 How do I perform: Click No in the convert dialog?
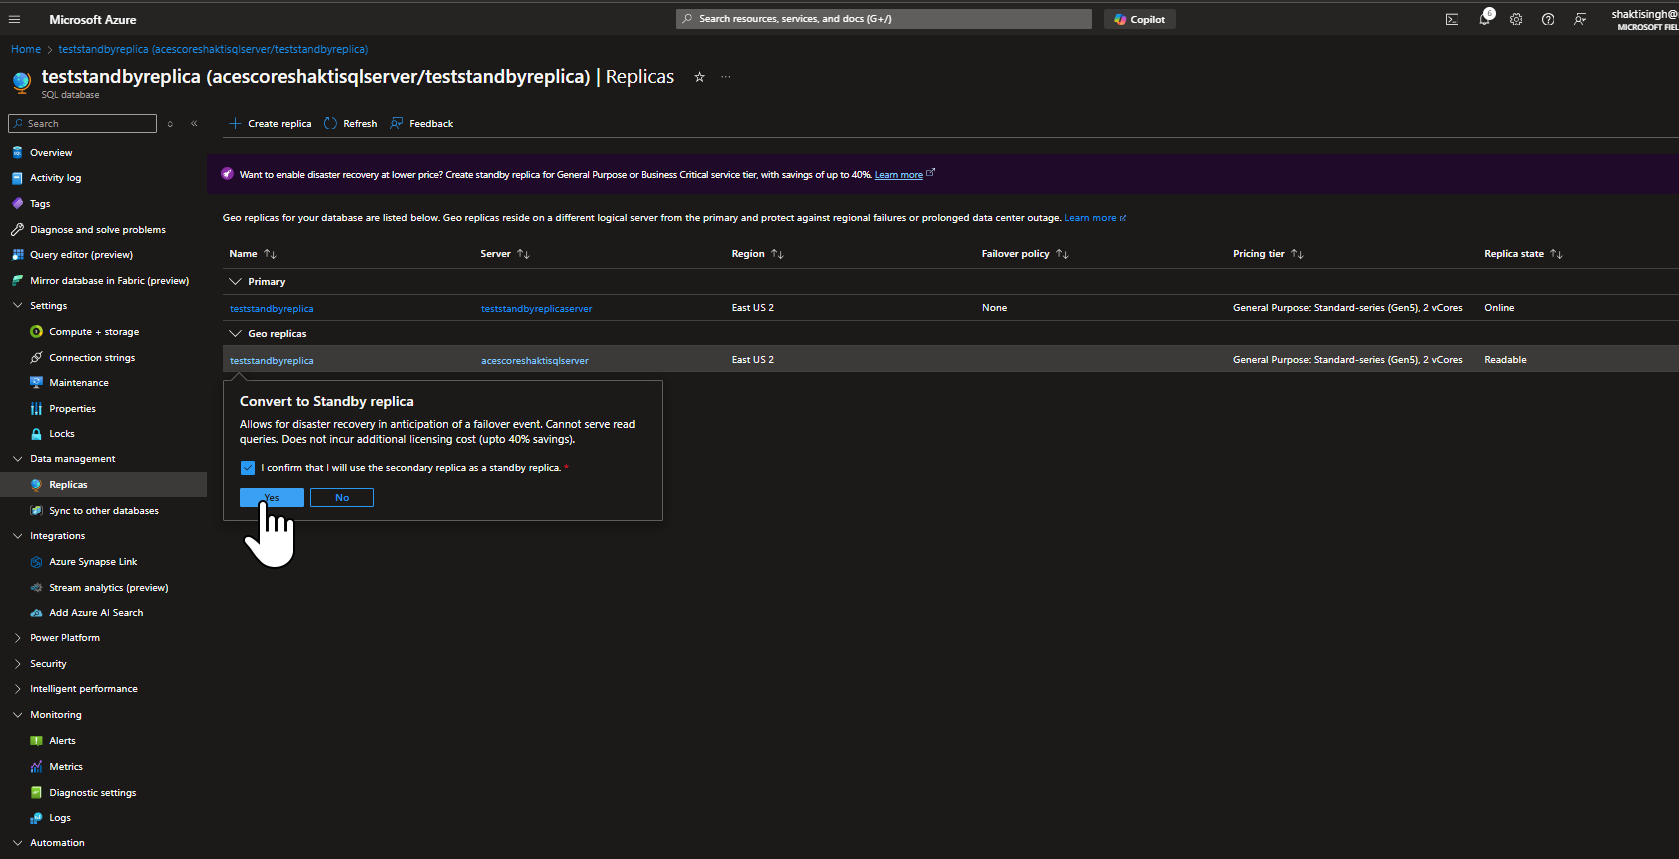342,498
